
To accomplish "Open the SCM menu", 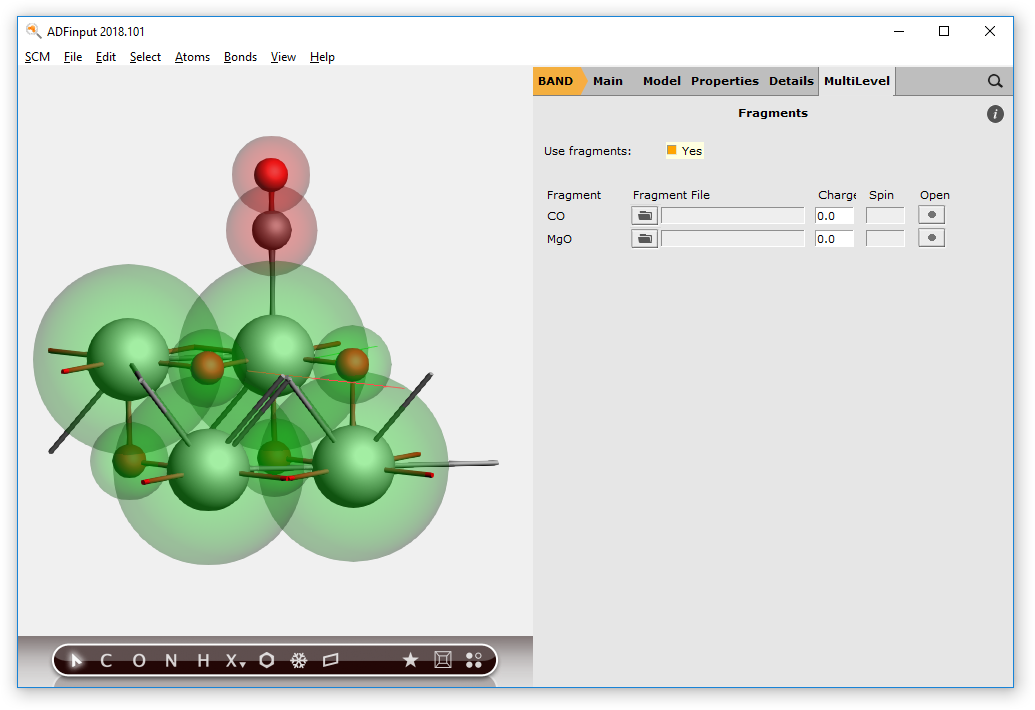I will (38, 57).
